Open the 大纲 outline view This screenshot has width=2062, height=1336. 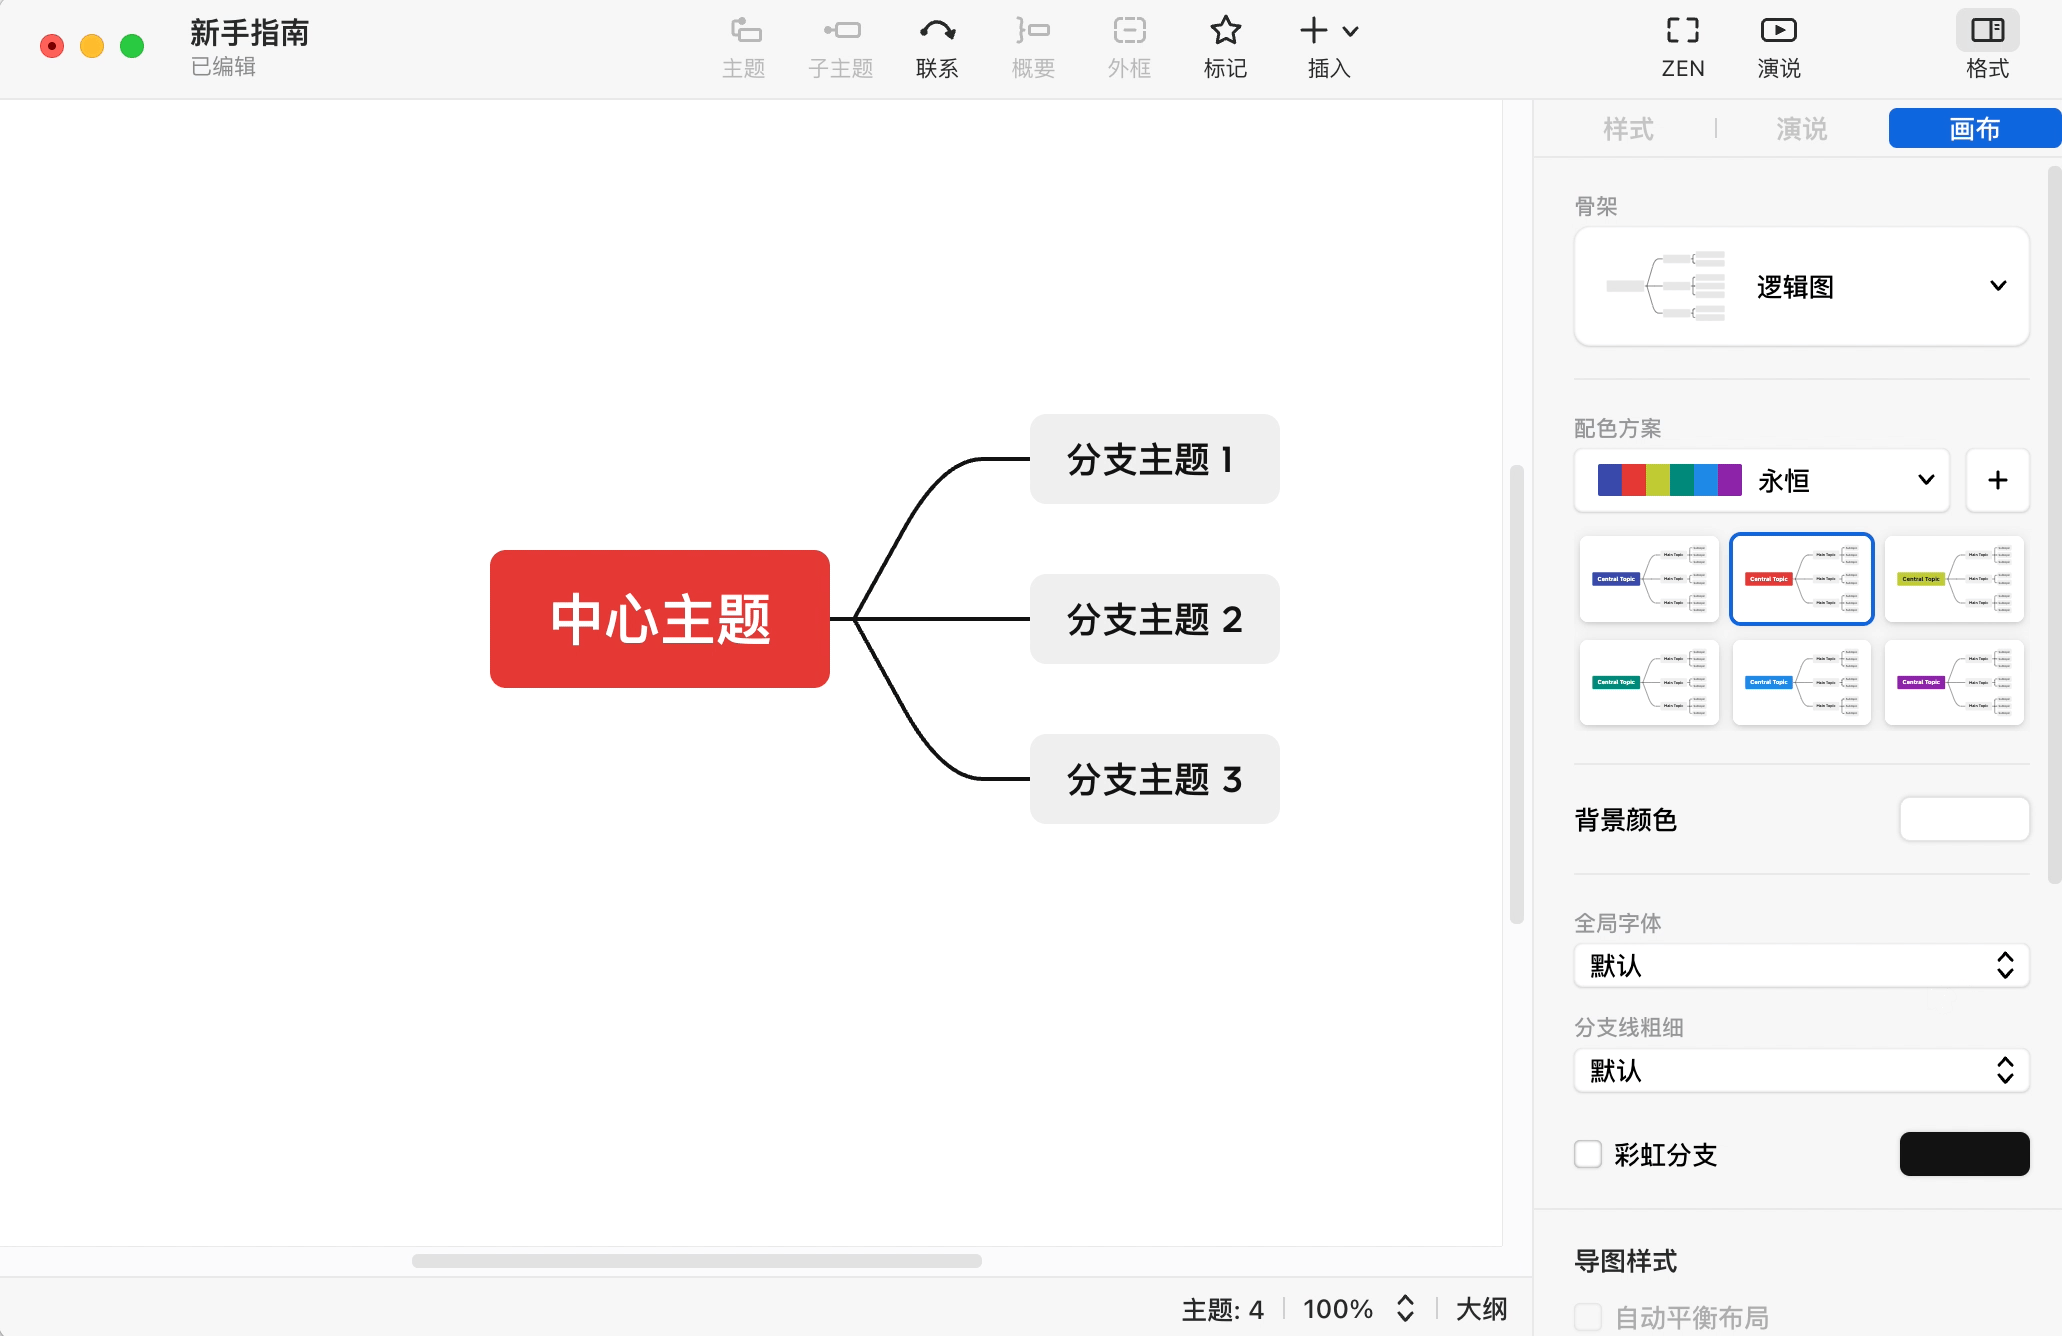[x=1481, y=1308]
